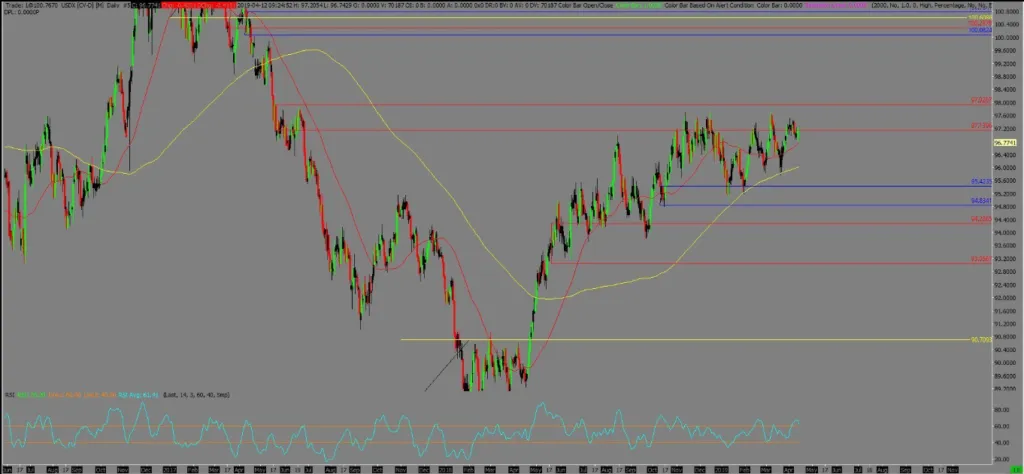This screenshot has height=474, width=1024.
Task: Click the 80.00 RSI scale value
Action: pos(1002,410)
